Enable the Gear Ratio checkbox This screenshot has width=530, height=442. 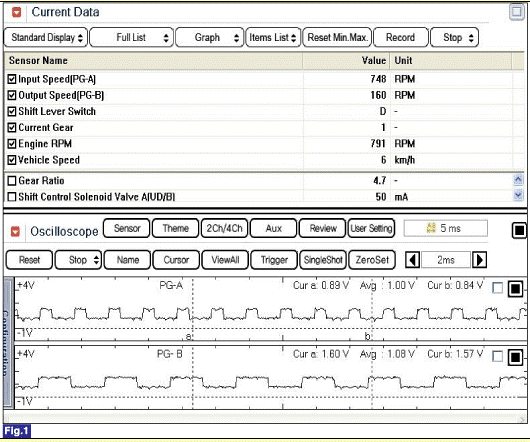[12, 181]
